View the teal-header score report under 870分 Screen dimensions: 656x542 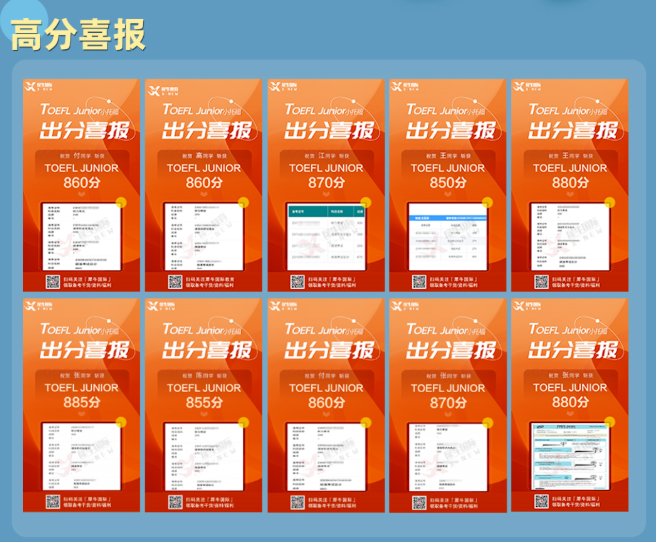click(x=326, y=237)
